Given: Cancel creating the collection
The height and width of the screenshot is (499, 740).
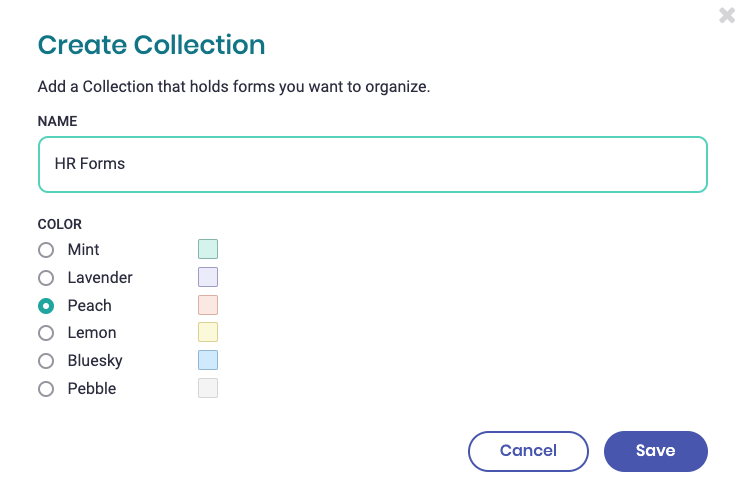Looking at the screenshot, I should [528, 451].
